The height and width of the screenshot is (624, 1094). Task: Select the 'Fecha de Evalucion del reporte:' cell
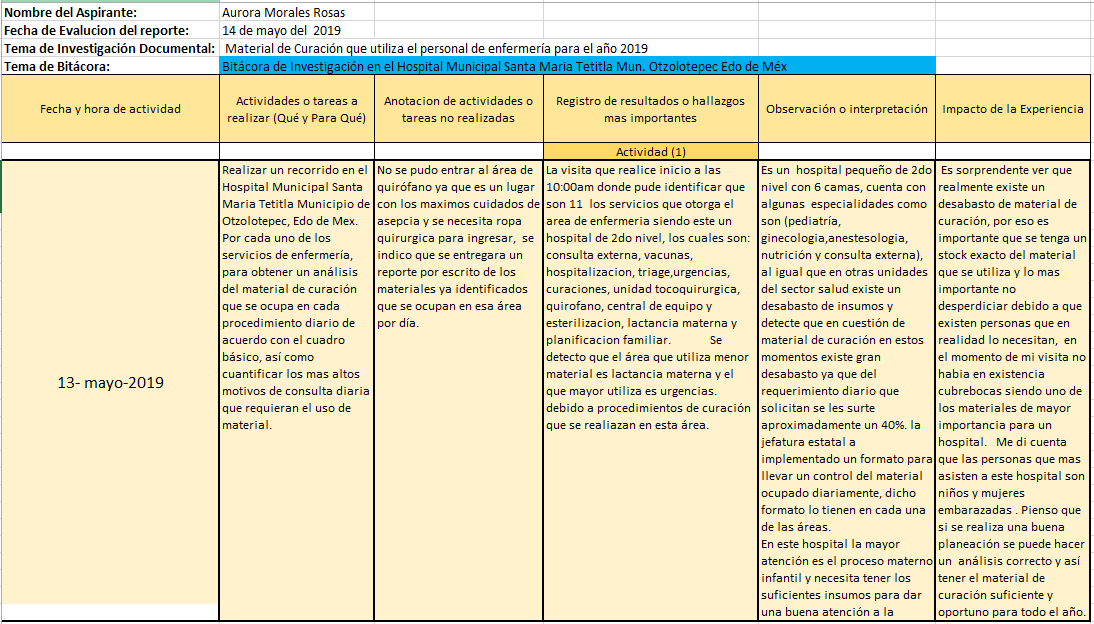(96, 30)
